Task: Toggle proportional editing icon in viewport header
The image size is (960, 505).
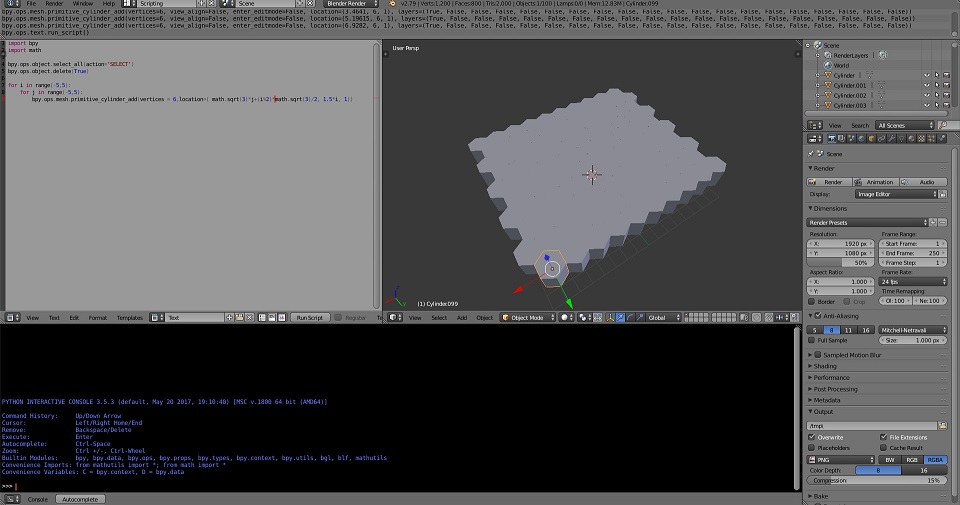Action: coord(756,318)
